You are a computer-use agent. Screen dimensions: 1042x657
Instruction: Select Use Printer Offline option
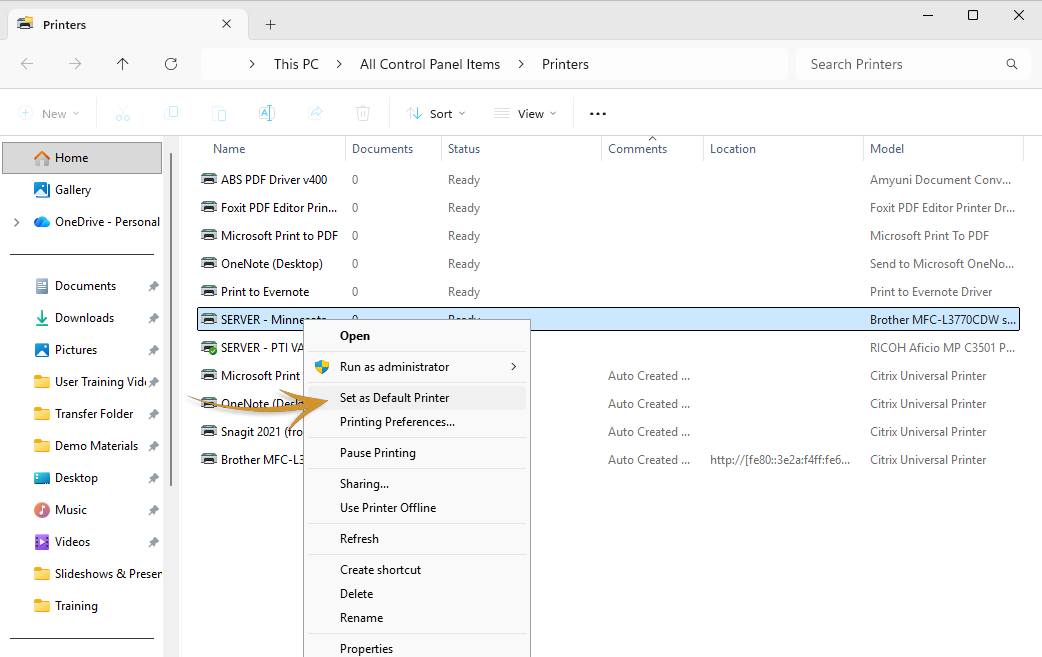coord(417,508)
